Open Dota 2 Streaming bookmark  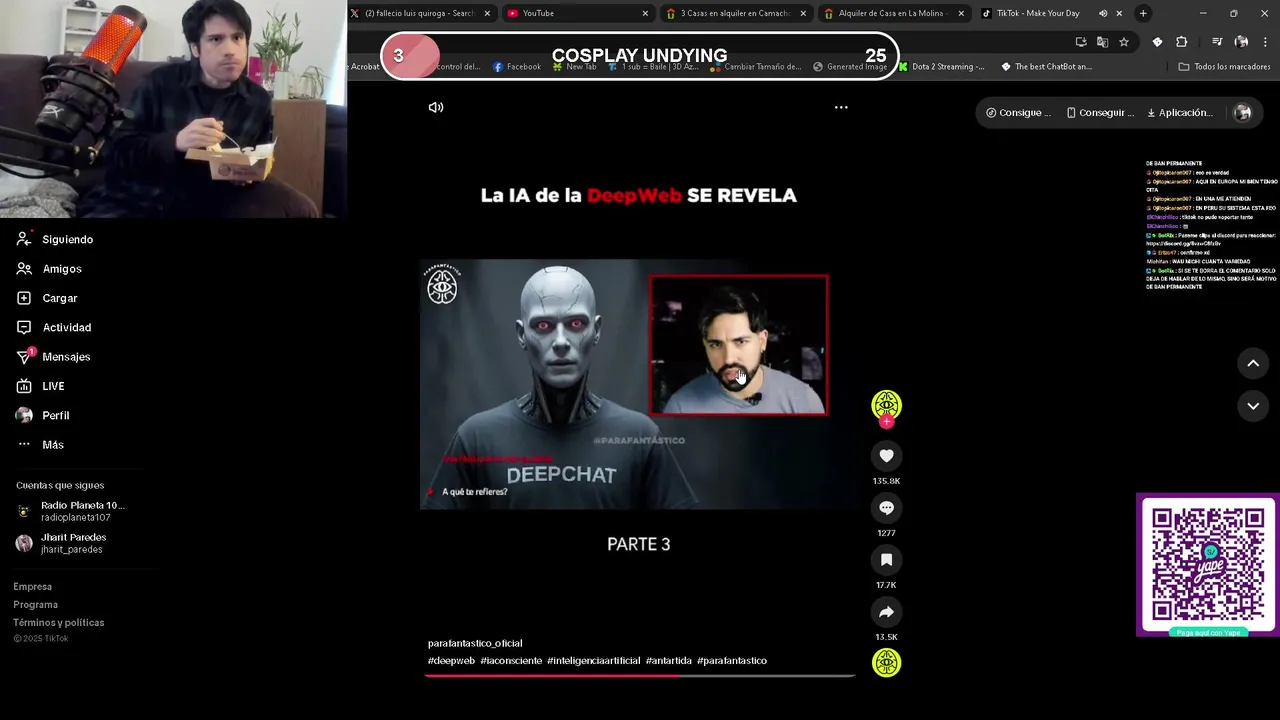click(x=941, y=67)
